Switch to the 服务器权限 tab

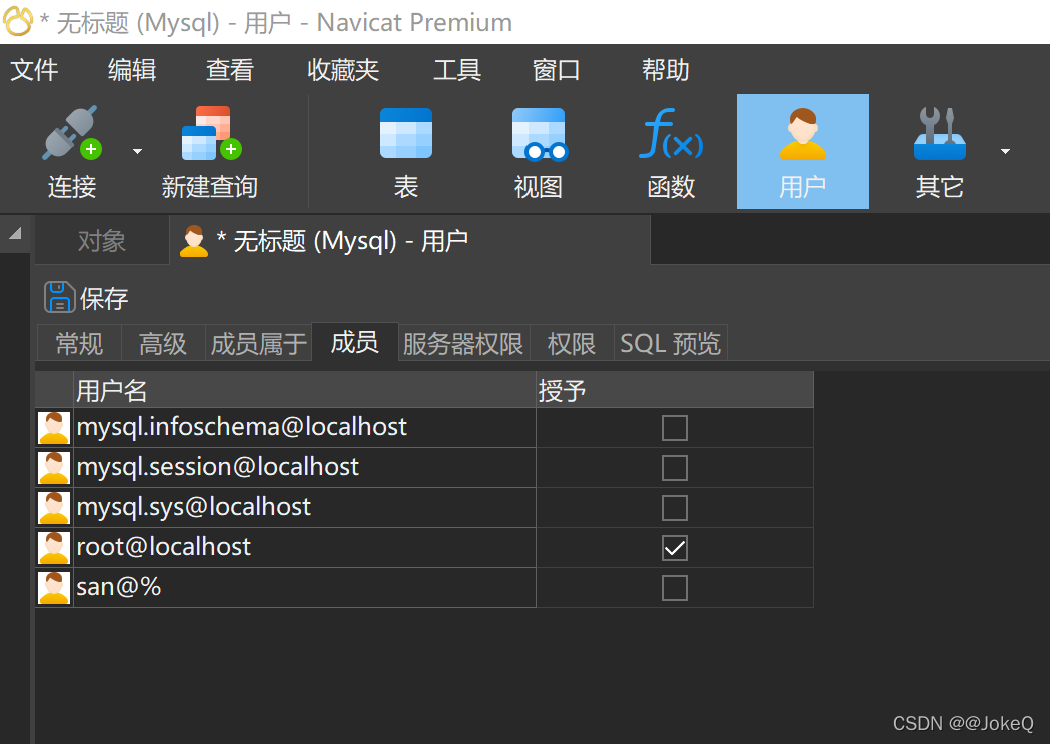click(463, 344)
